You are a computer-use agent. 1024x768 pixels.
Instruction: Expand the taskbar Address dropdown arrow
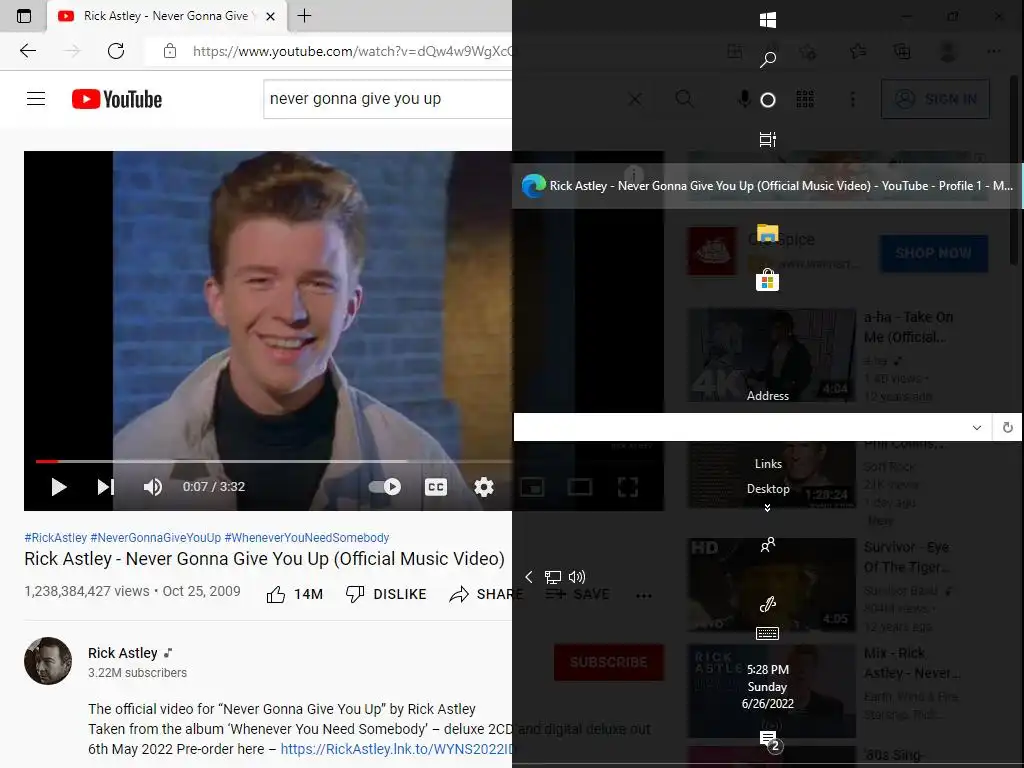pyautogui.click(x=977, y=427)
